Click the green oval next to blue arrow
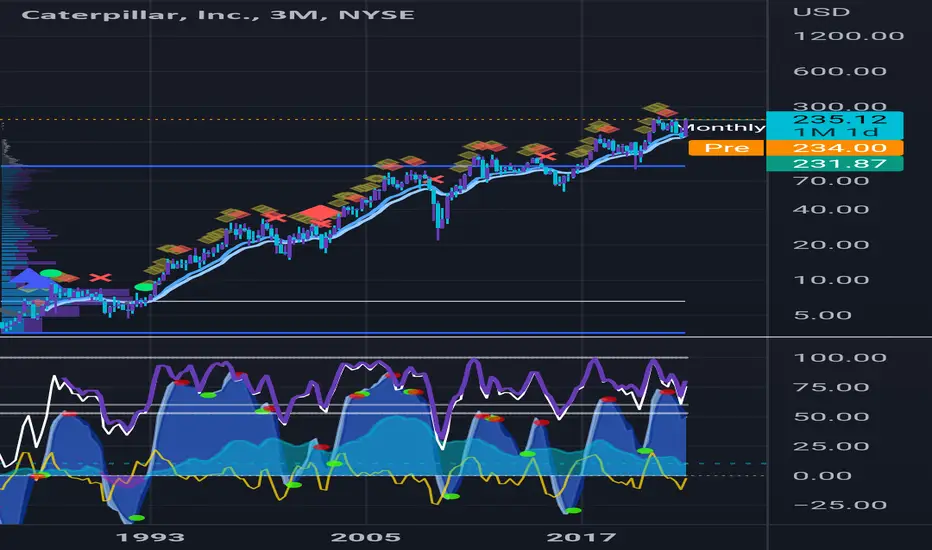The image size is (932, 550). pyautogui.click(x=51, y=274)
